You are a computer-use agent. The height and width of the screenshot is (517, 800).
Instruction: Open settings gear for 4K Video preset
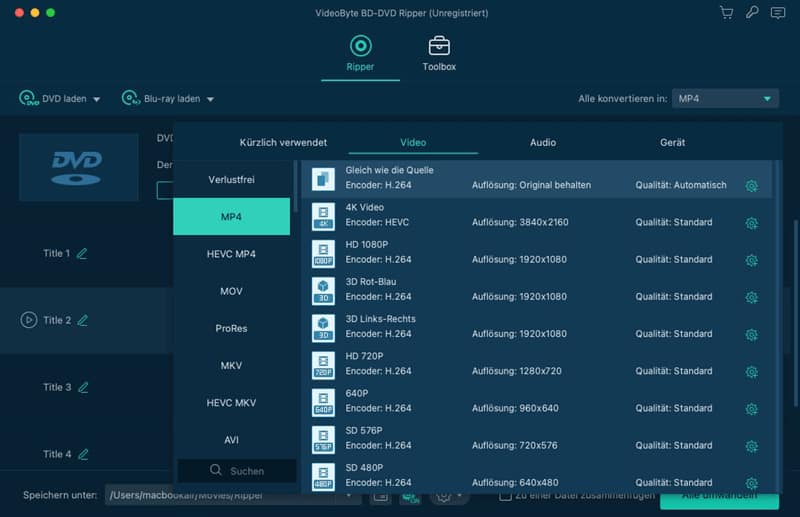tap(751, 223)
